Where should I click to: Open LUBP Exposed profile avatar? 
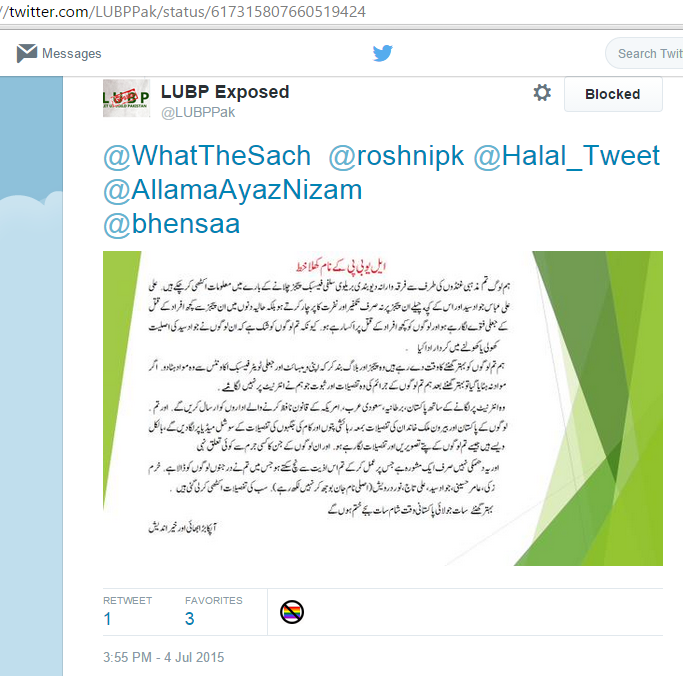click(126, 98)
